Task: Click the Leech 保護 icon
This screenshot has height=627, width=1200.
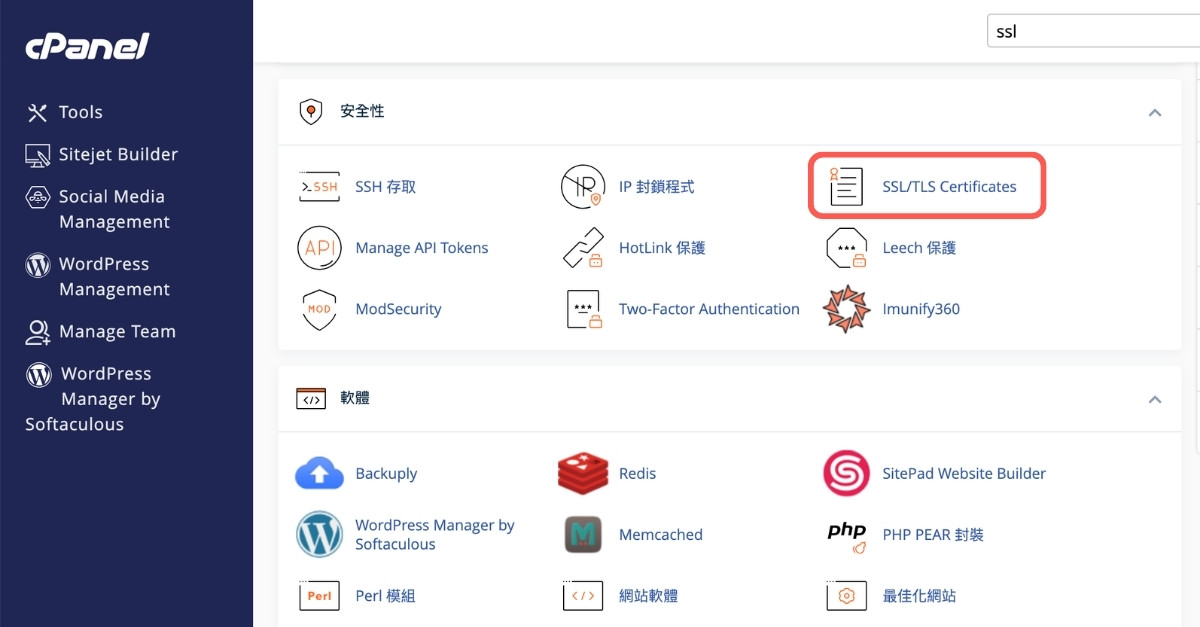Action: (x=846, y=248)
